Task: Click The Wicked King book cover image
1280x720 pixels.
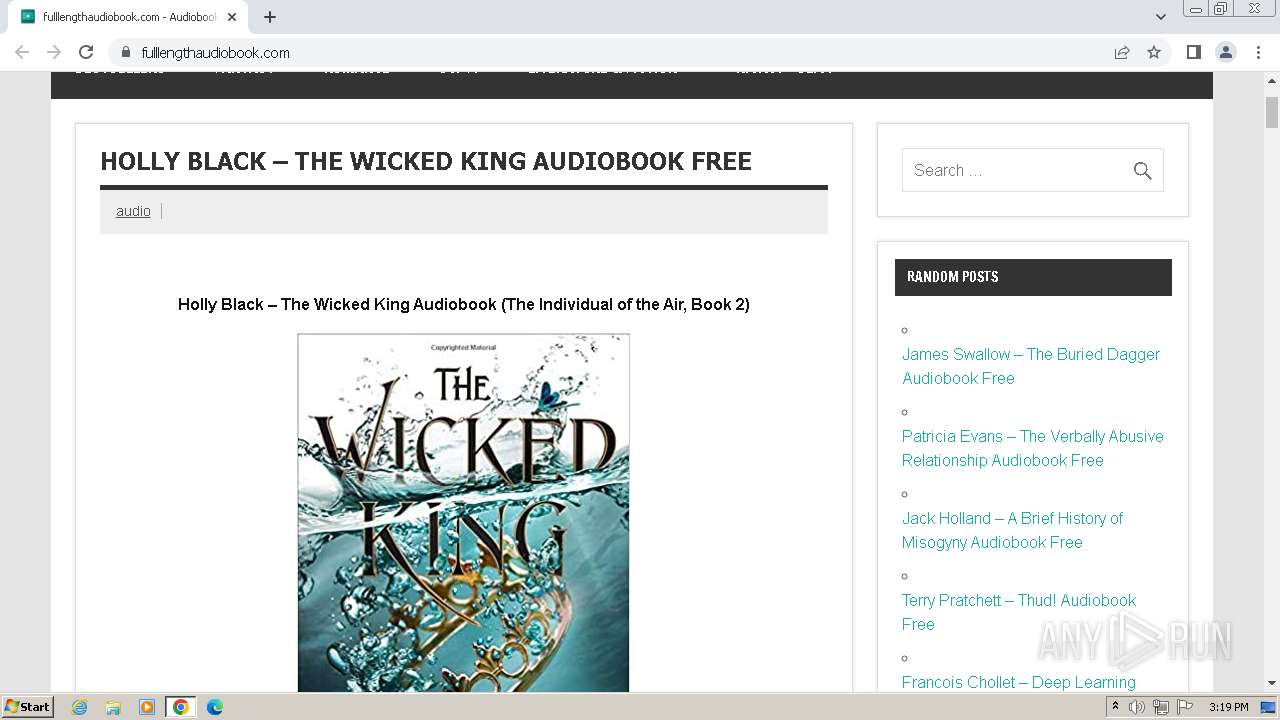Action: (463, 513)
